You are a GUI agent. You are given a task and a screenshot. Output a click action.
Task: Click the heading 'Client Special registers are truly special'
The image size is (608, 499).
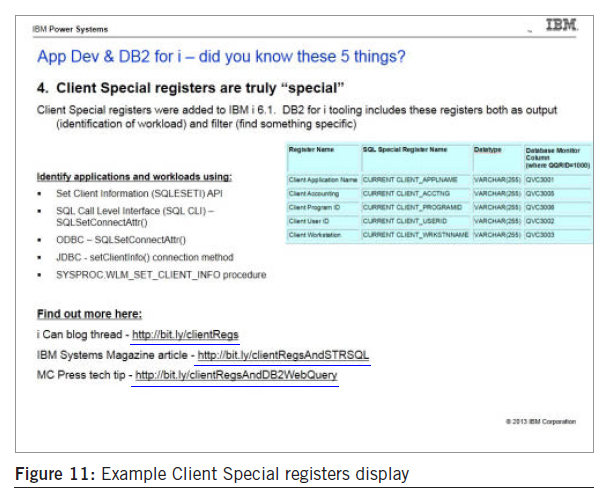pos(190,88)
